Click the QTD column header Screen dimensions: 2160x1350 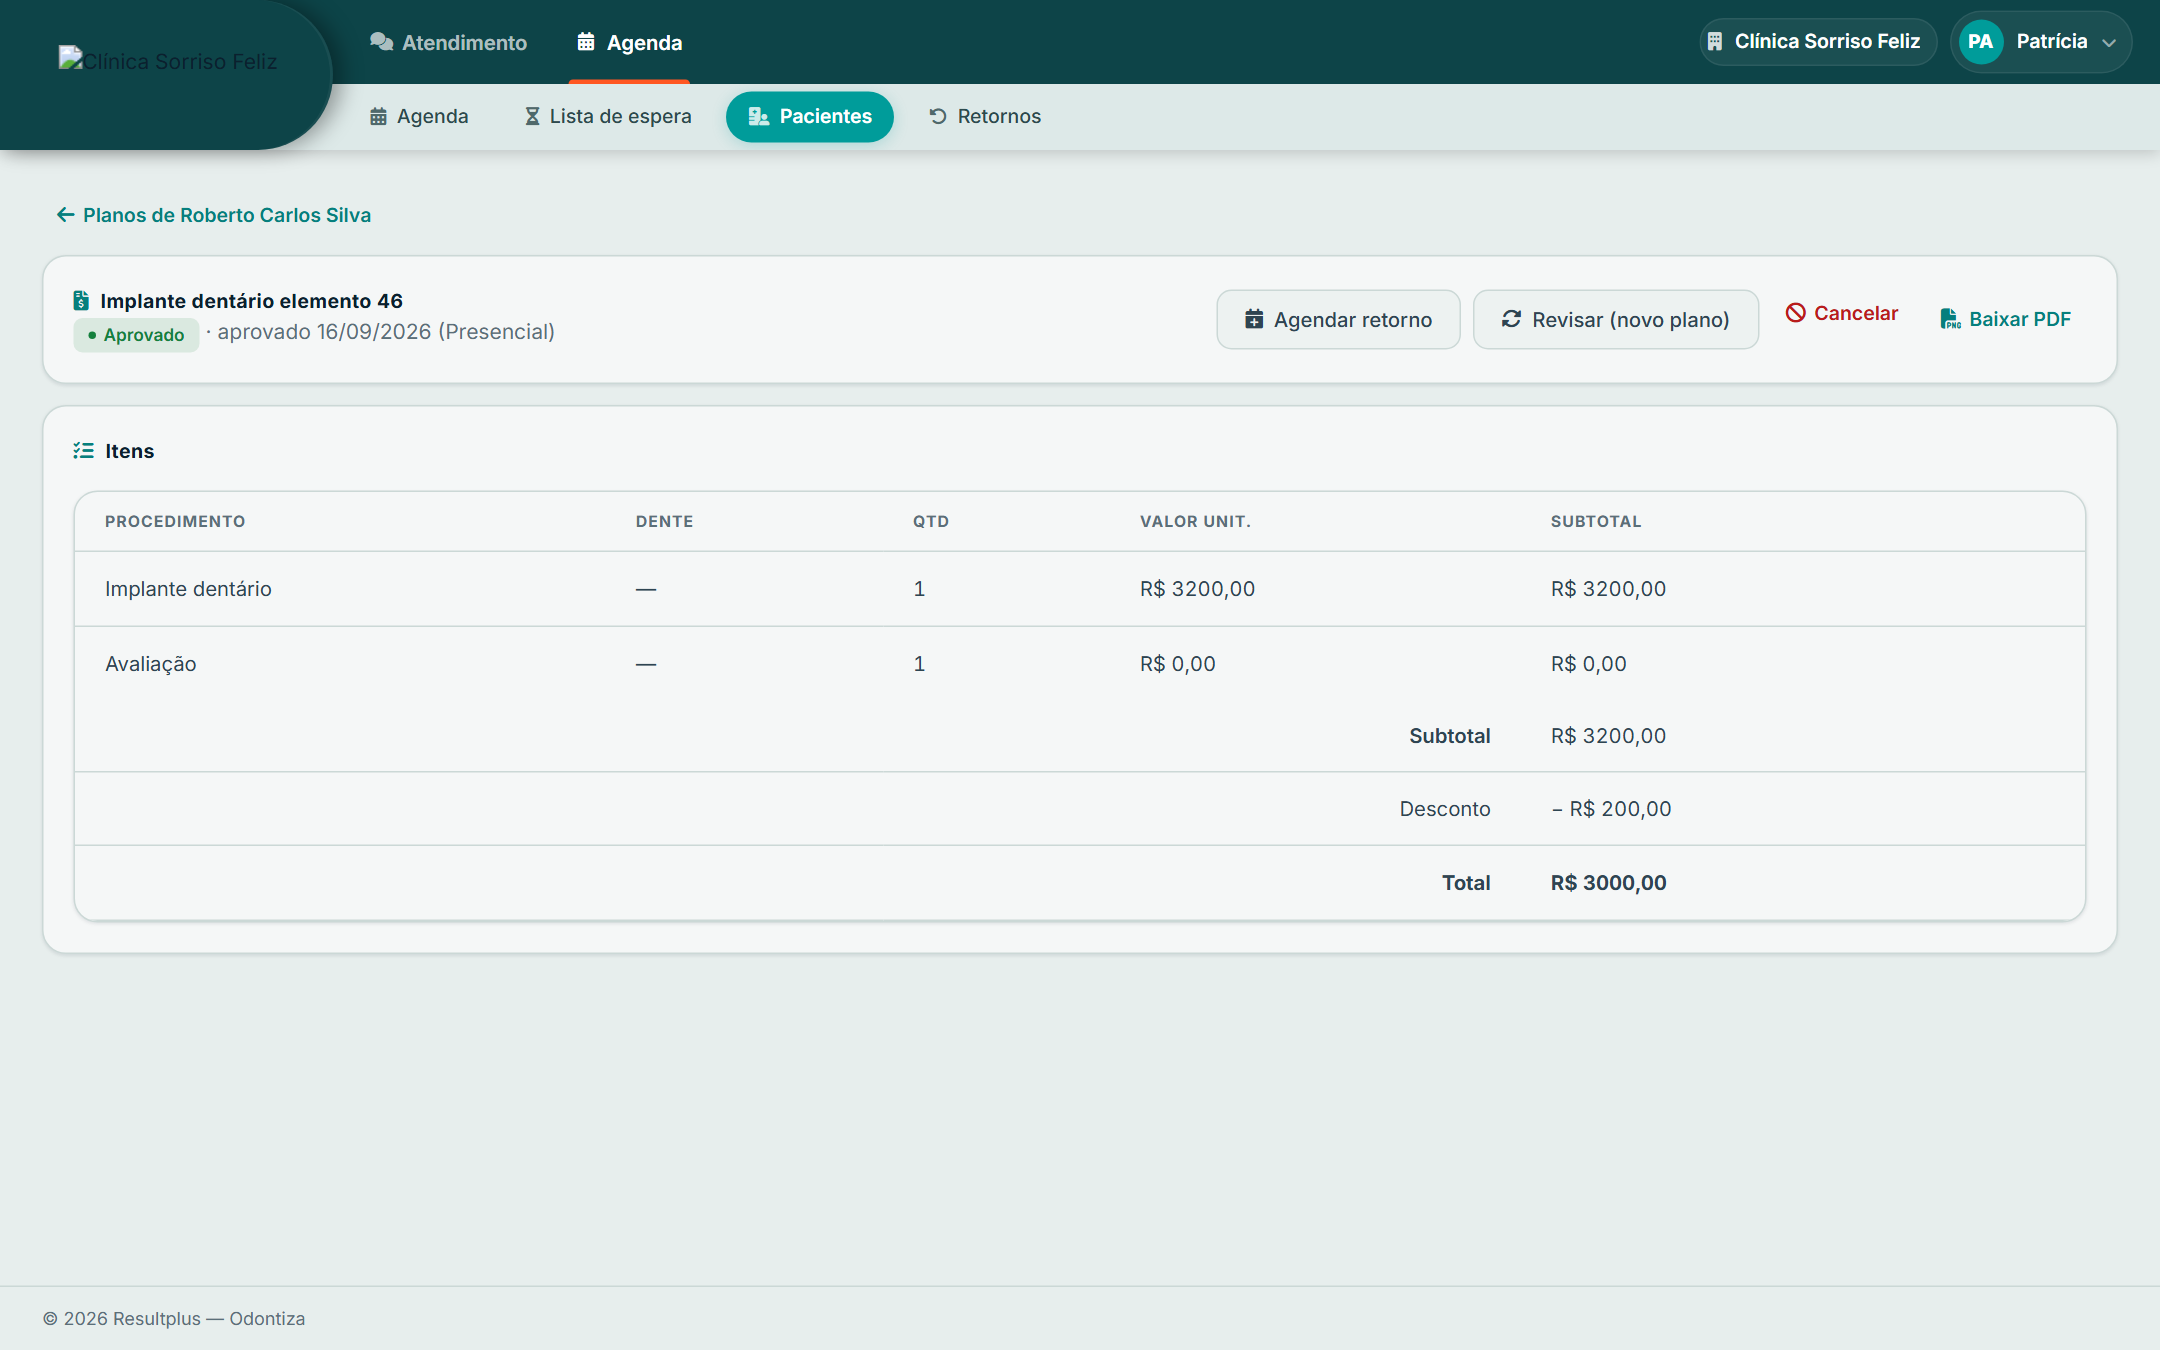pos(931,522)
